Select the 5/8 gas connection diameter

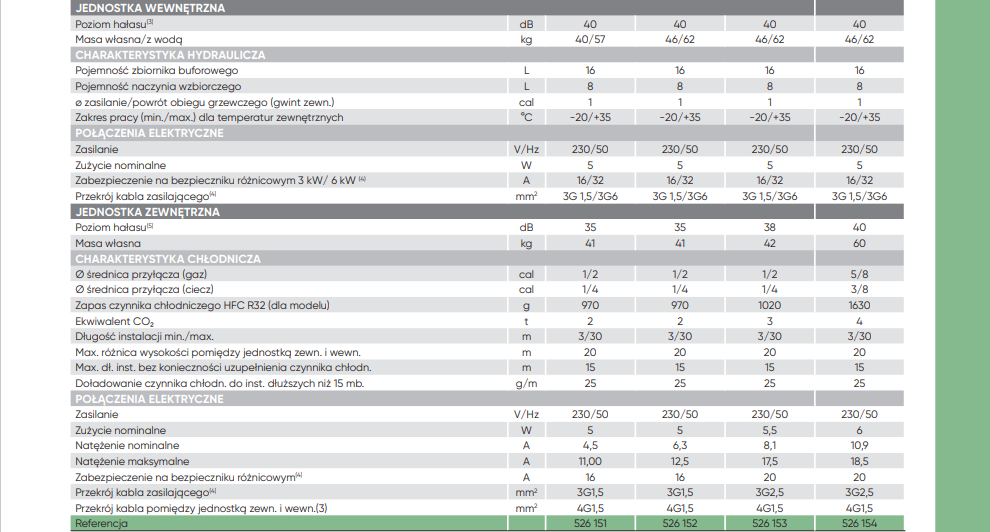pos(859,274)
